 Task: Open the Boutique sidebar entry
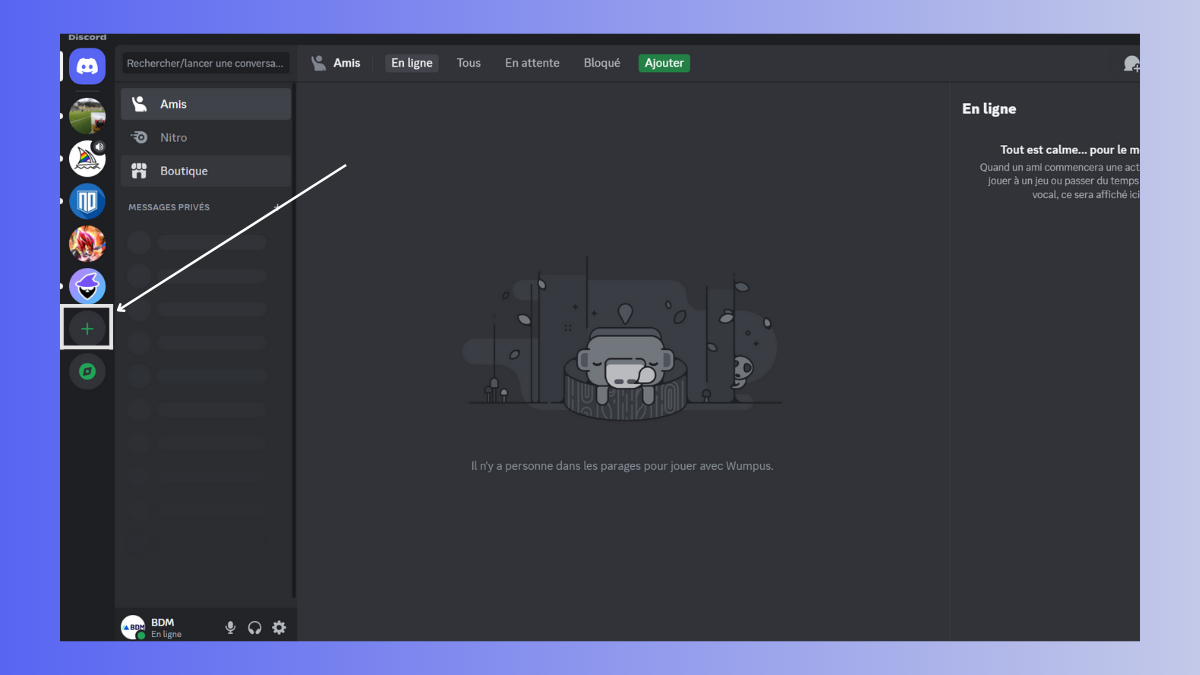(x=206, y=171)
